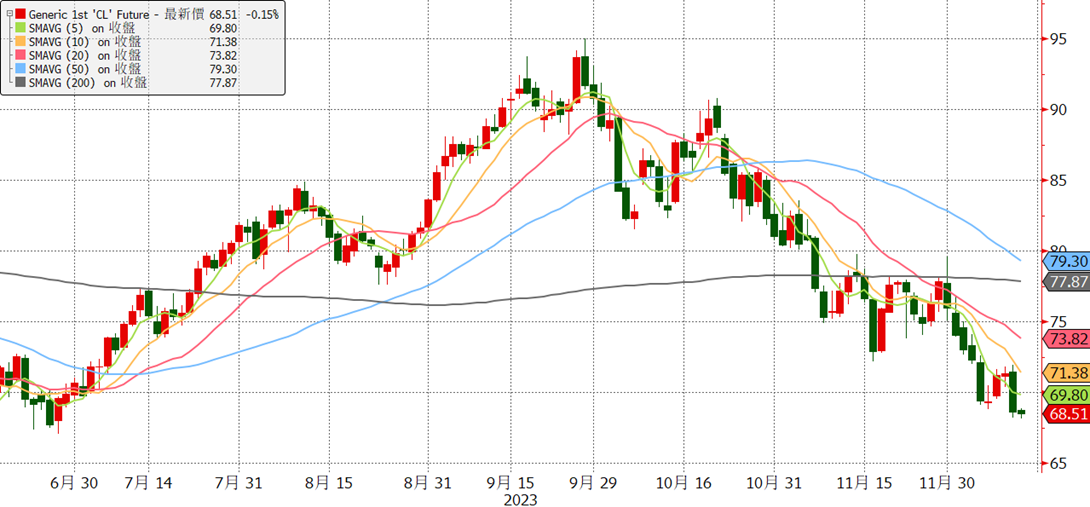Viewport: 1090px width, 507px height.
Task: Click the 11月 30 date label
Action: tap(947, 481)
